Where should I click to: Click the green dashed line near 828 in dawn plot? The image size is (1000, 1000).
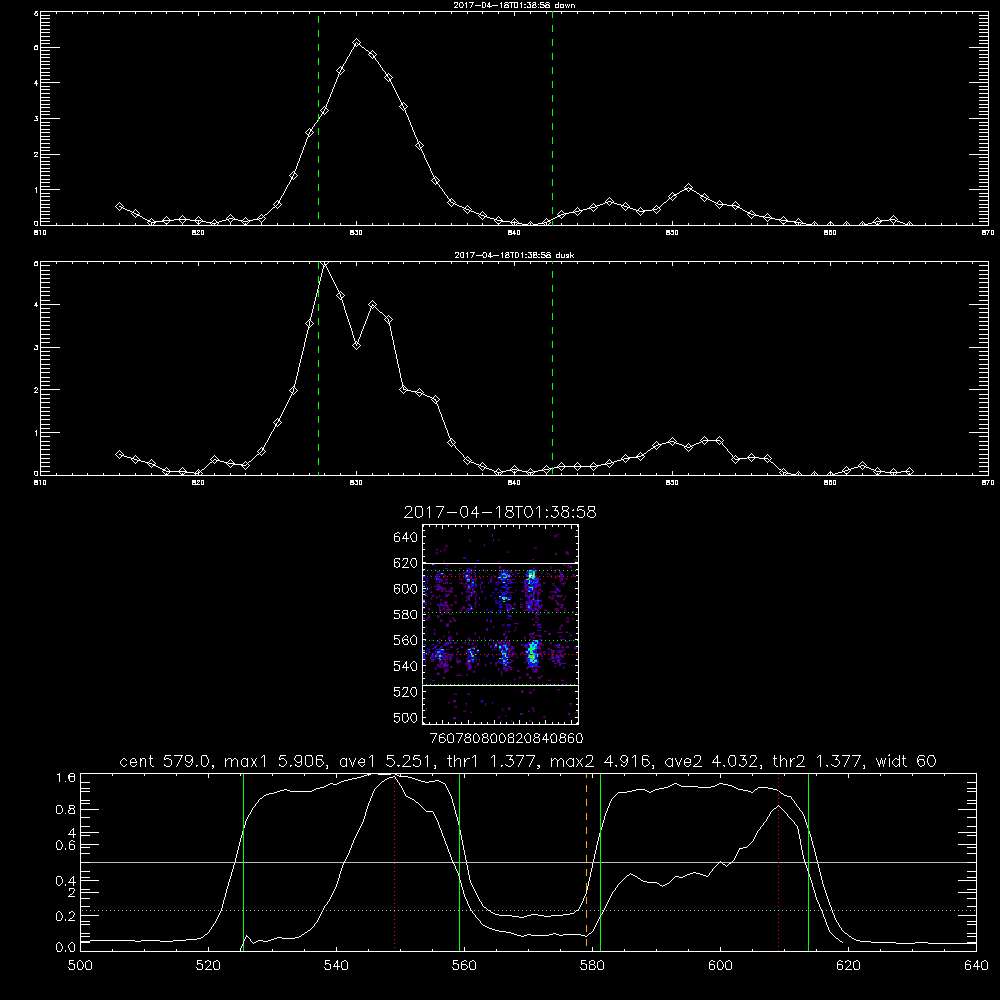pyautogui.click(x=318, y=118)
